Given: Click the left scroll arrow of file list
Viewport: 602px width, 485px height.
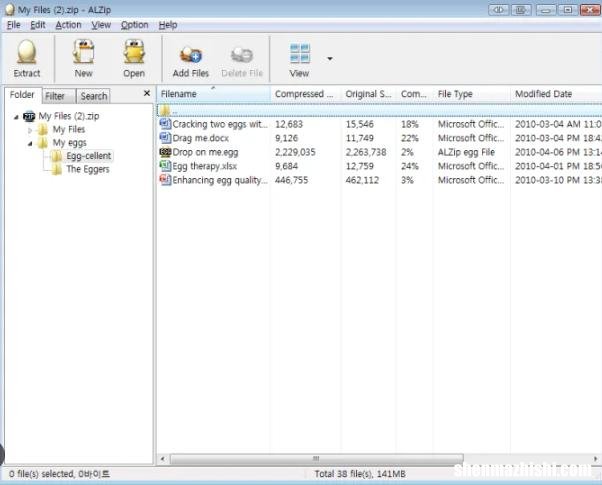Looking at the screenshot, I should 162,459.
